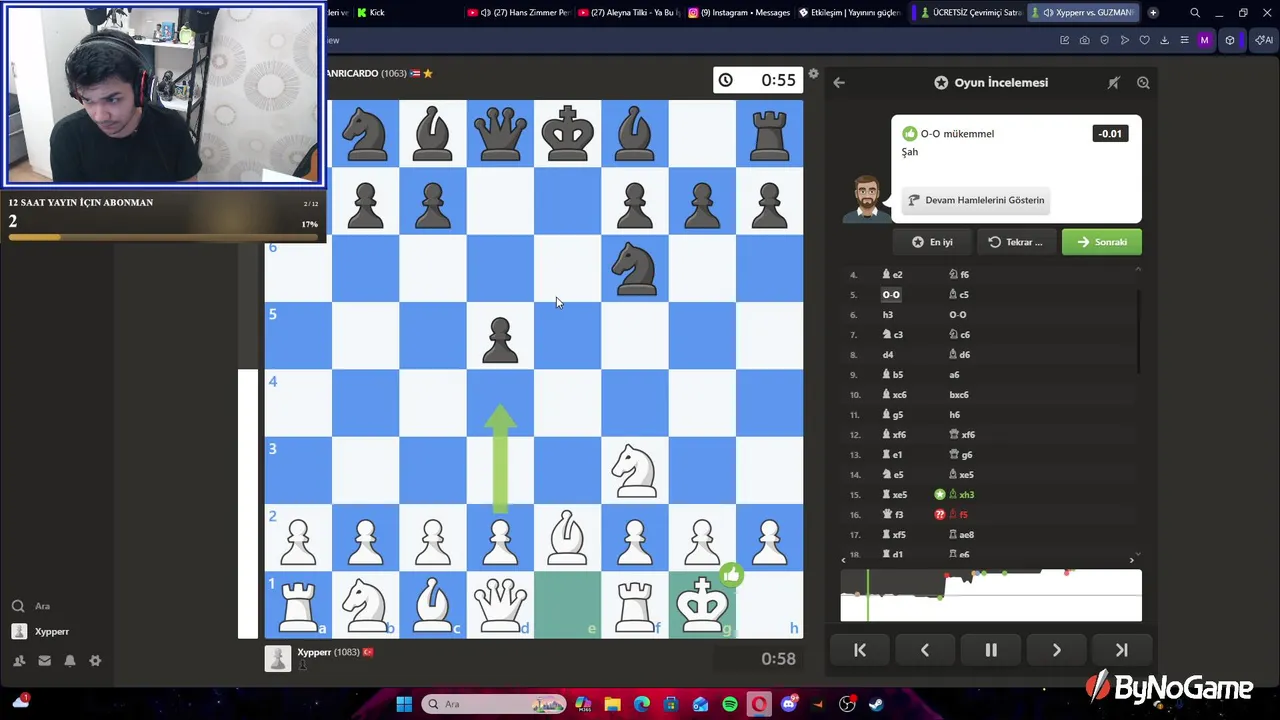This screenshot has width=1280, height=720.
Task: Open messages envelope icon in sidebar
Action: tap(44, 661)
